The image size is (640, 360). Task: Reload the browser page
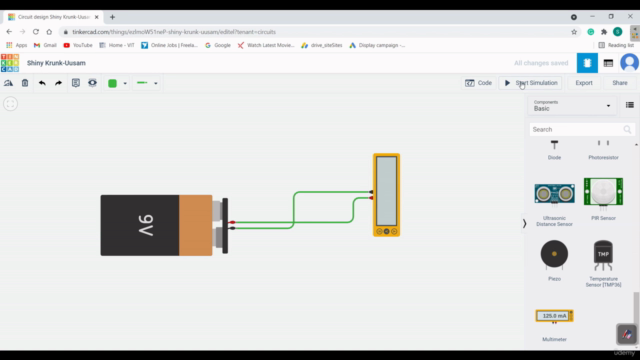click(36, 32)
